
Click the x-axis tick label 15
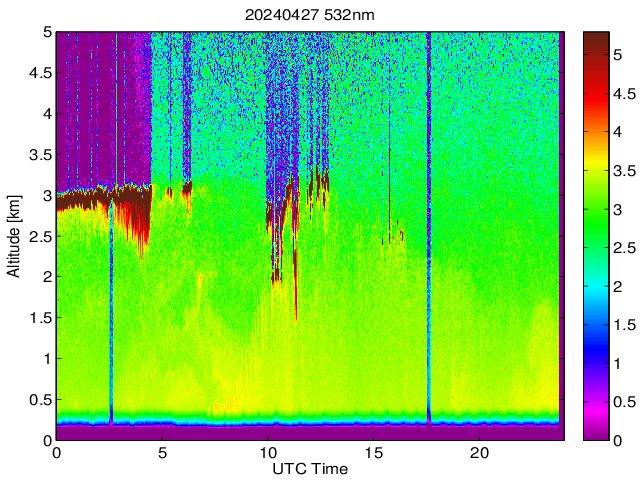tap(374, 452)
